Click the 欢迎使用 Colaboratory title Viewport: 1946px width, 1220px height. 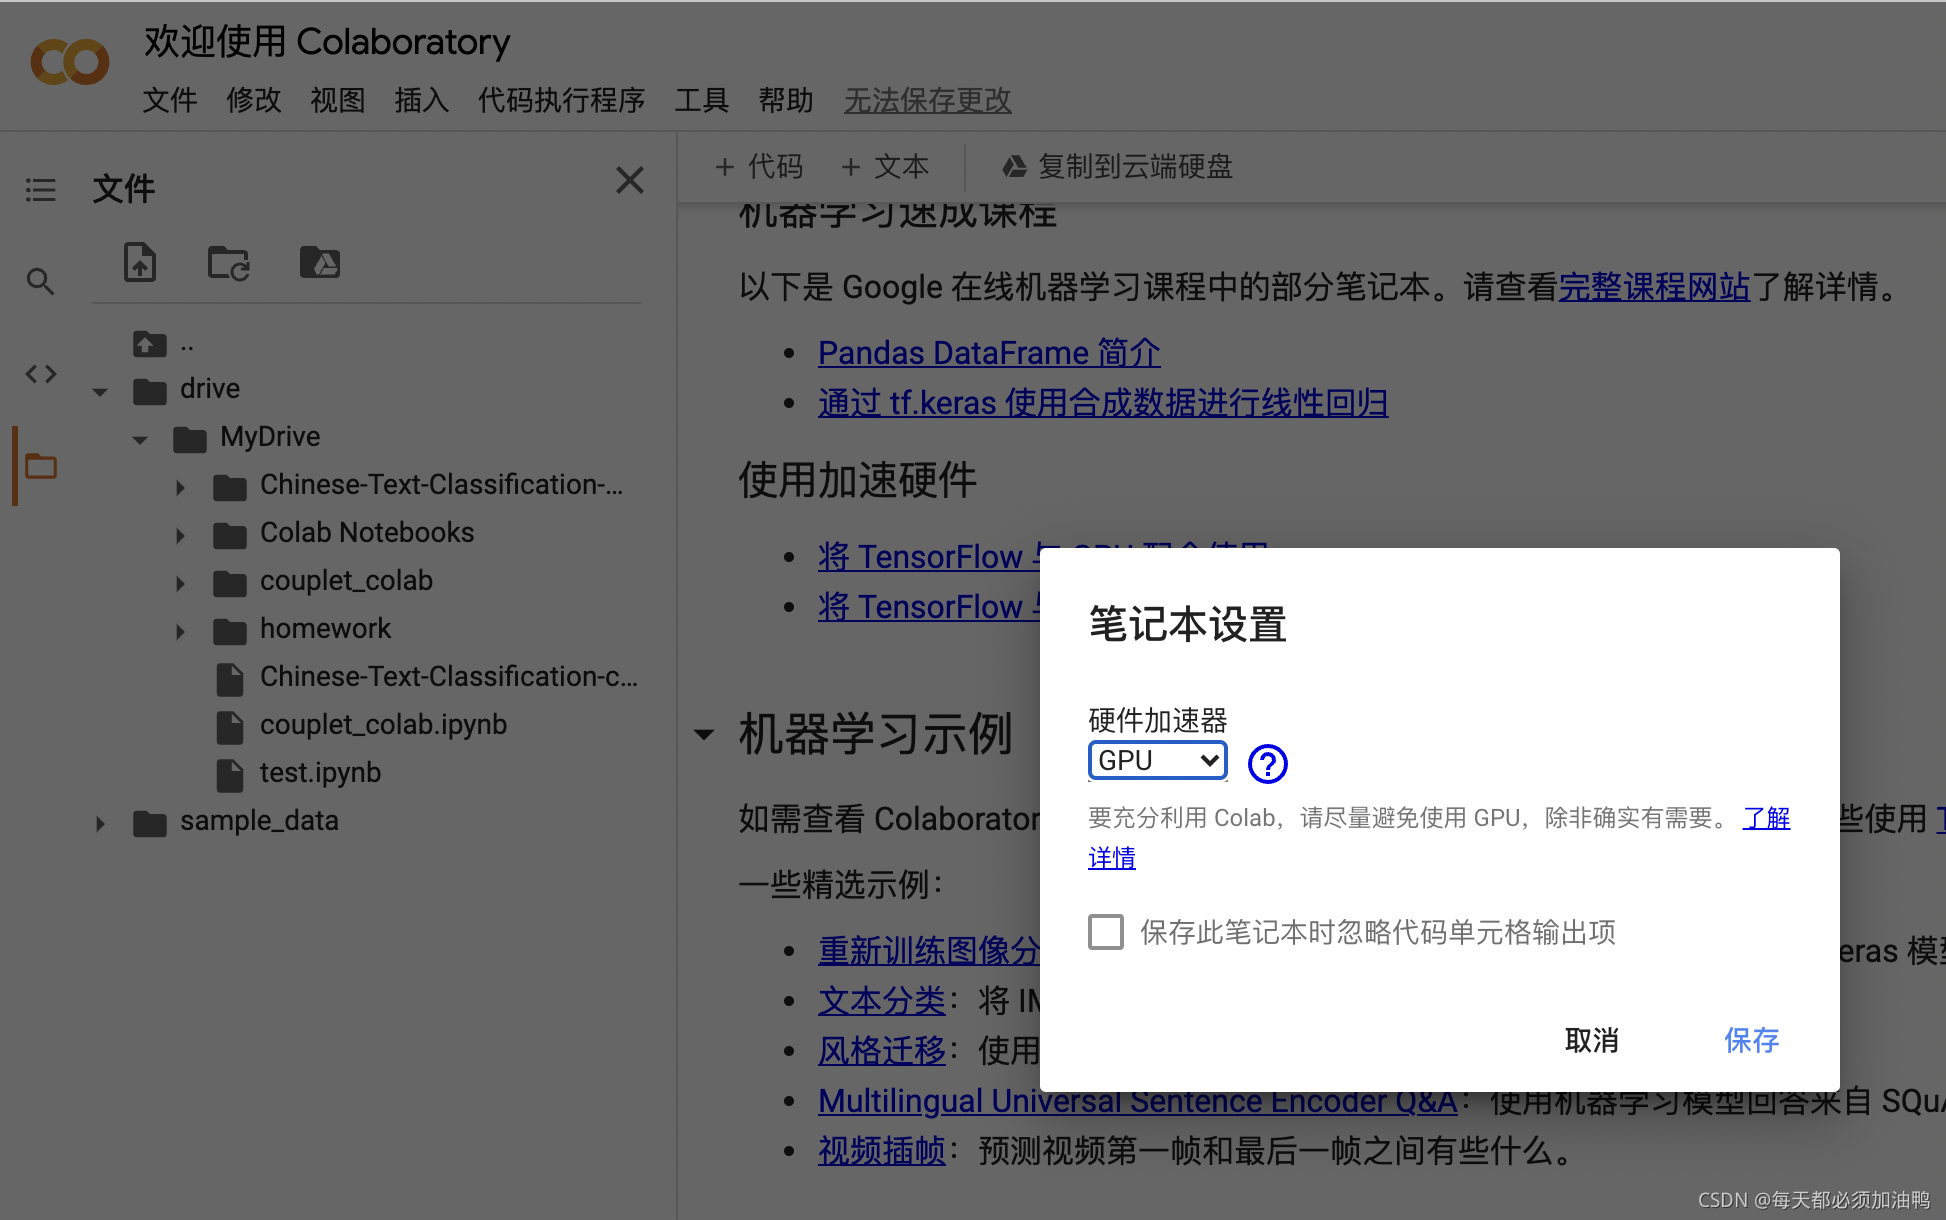tap(327, 42)
